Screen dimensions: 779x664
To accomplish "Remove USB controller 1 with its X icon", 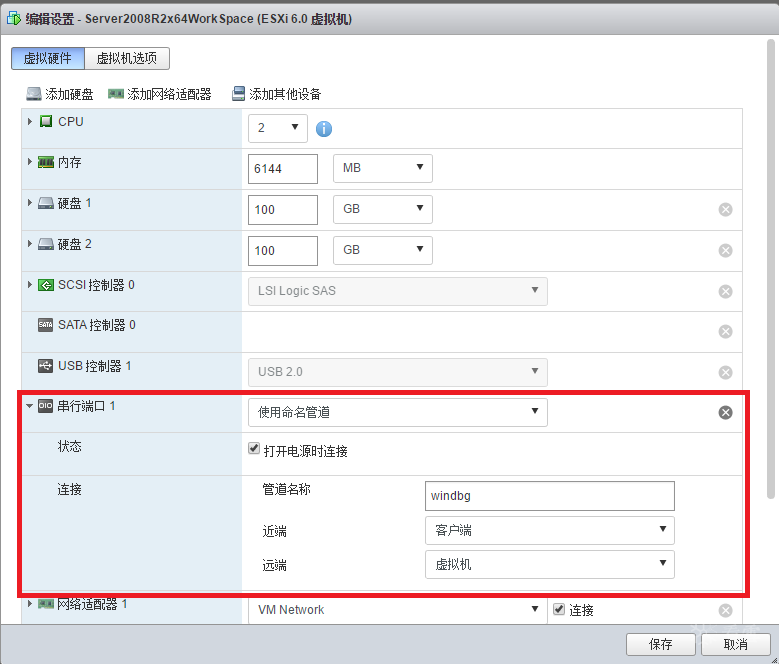I will (x=725, y=372).
